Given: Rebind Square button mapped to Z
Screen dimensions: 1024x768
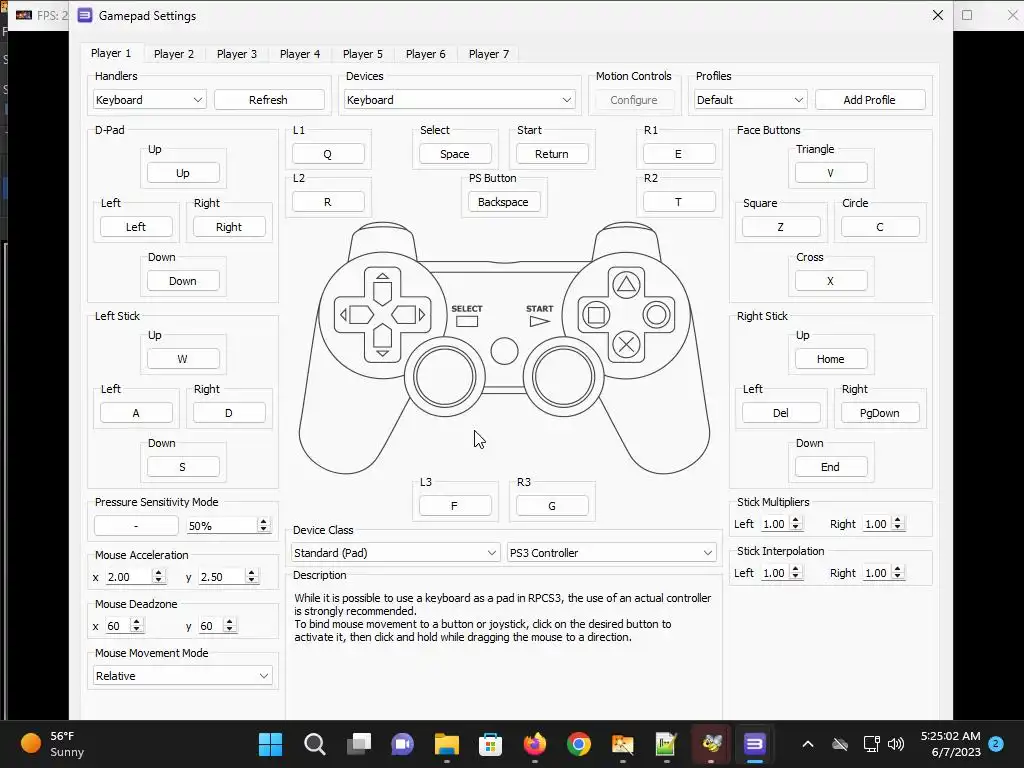Looking at the screenshot, I should point(781,227).
